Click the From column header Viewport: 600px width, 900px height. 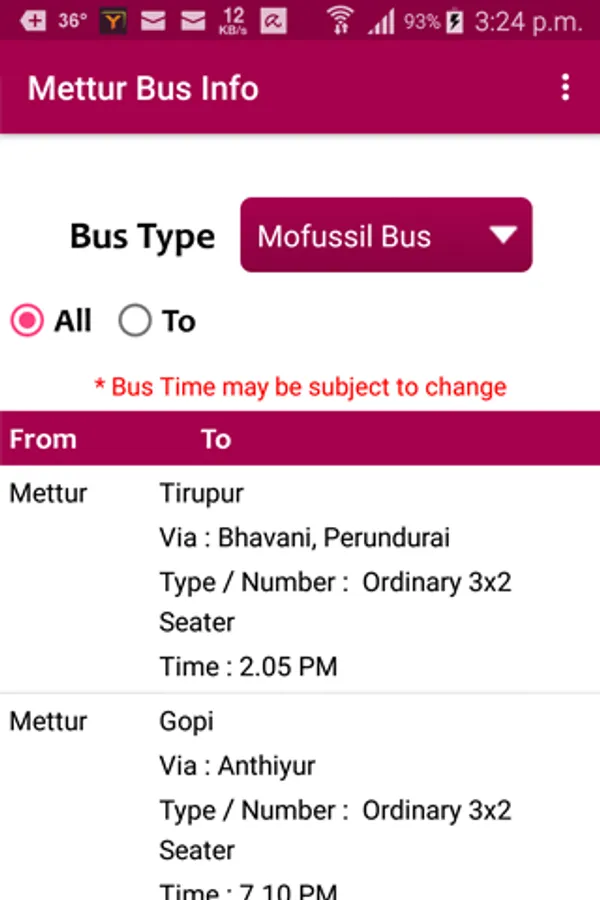[43, 439]
